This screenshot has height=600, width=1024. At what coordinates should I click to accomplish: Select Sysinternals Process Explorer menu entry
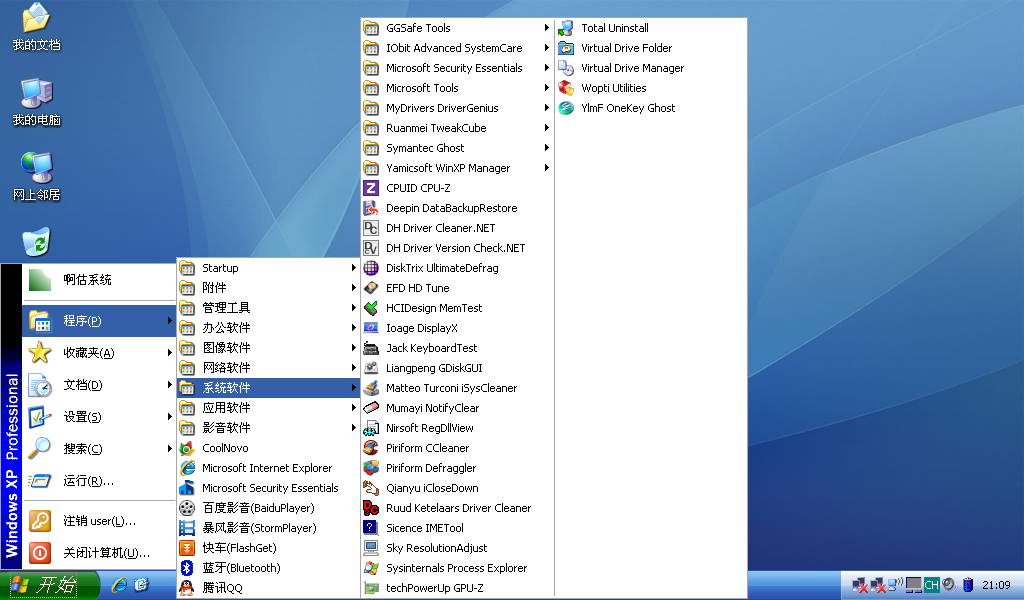coord(456,568)
